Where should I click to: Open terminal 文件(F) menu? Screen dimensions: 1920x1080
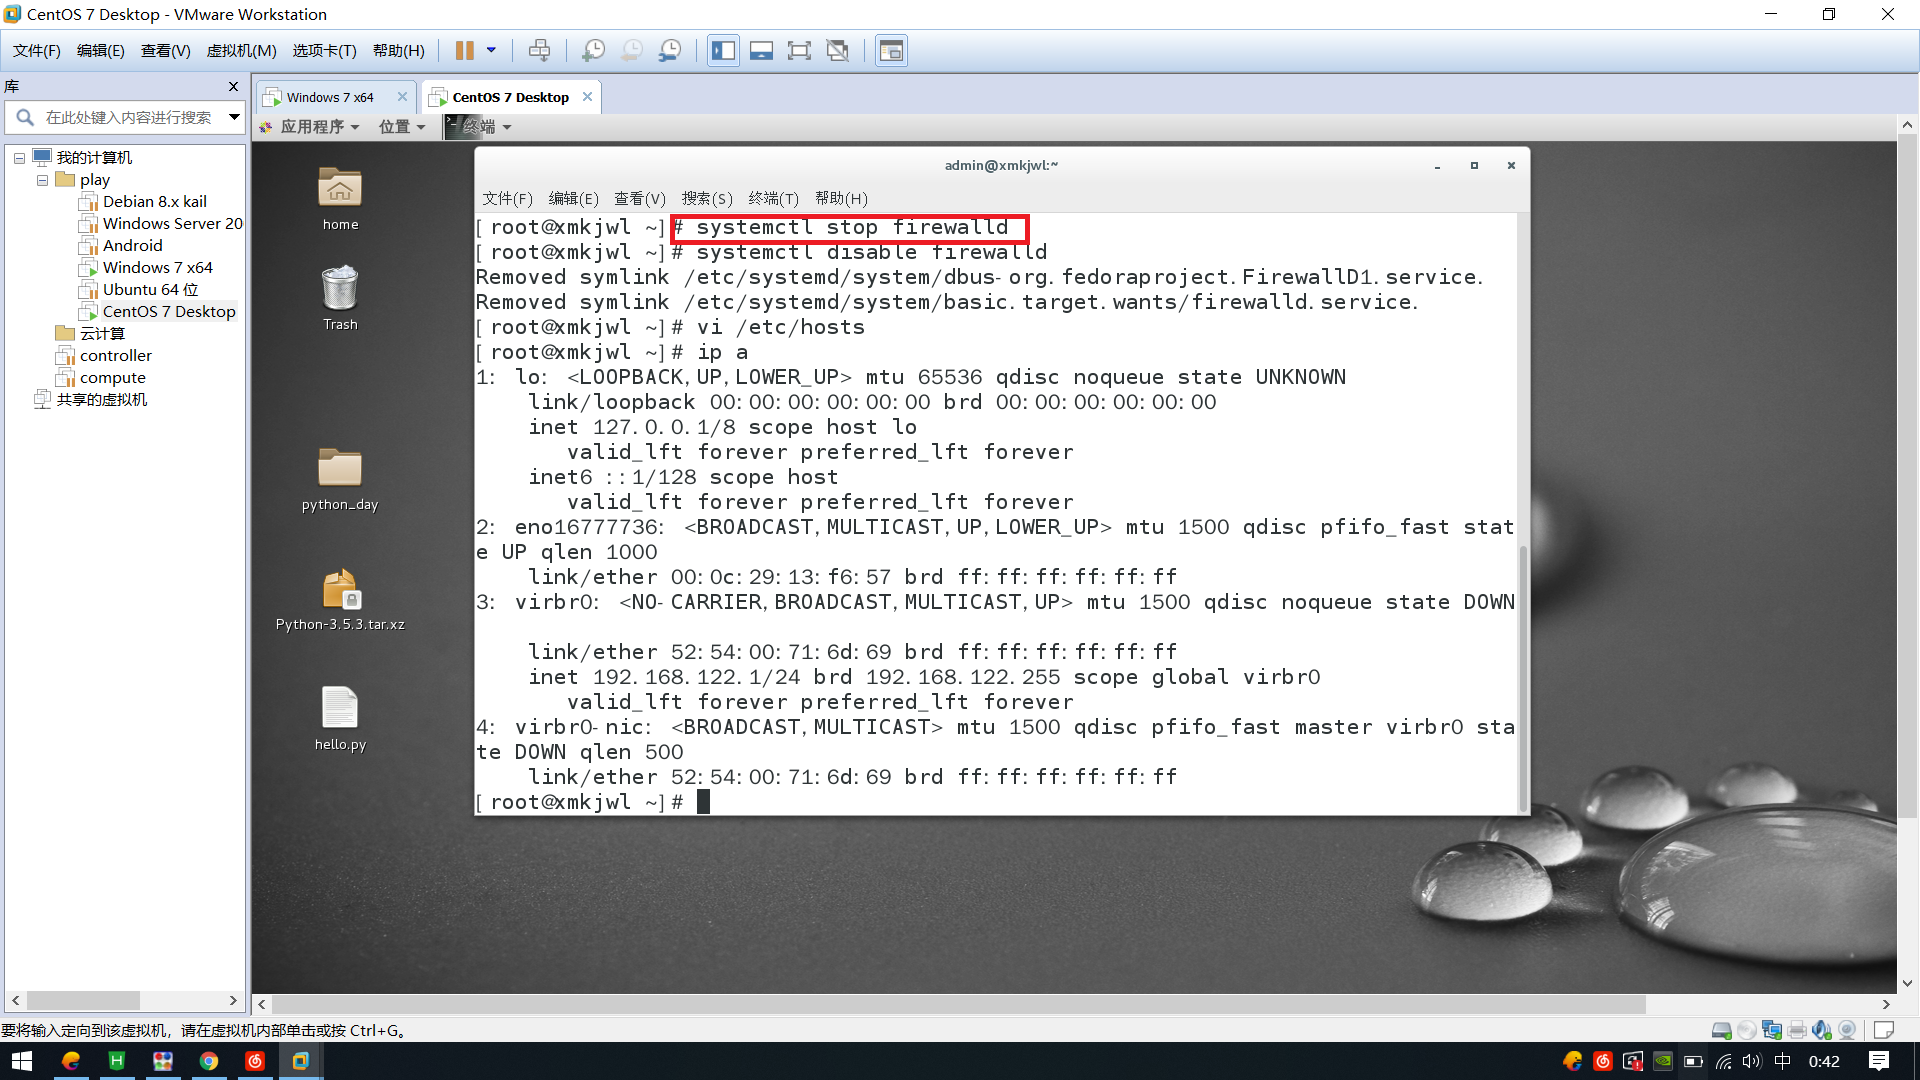click(x=507, y=198)
